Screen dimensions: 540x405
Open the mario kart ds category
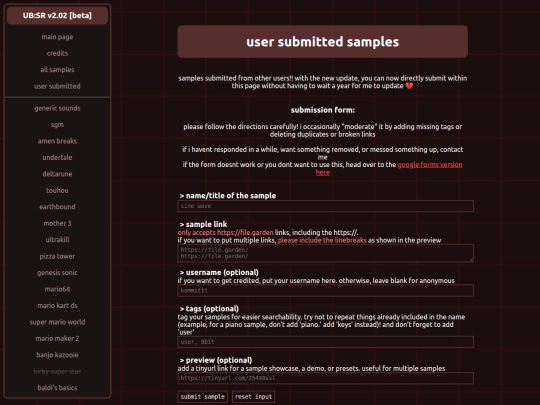click(x=57, y=305)
